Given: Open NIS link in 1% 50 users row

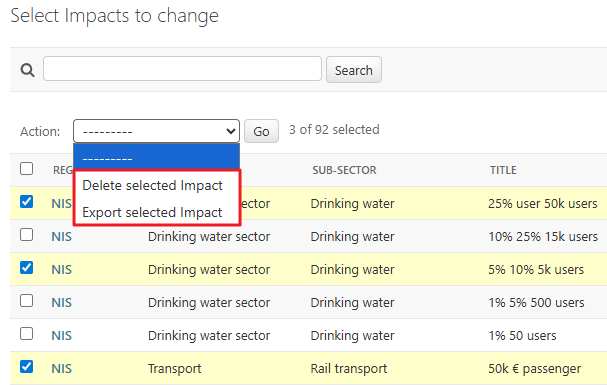Looking at the screenshot, I should click(62, 335).
